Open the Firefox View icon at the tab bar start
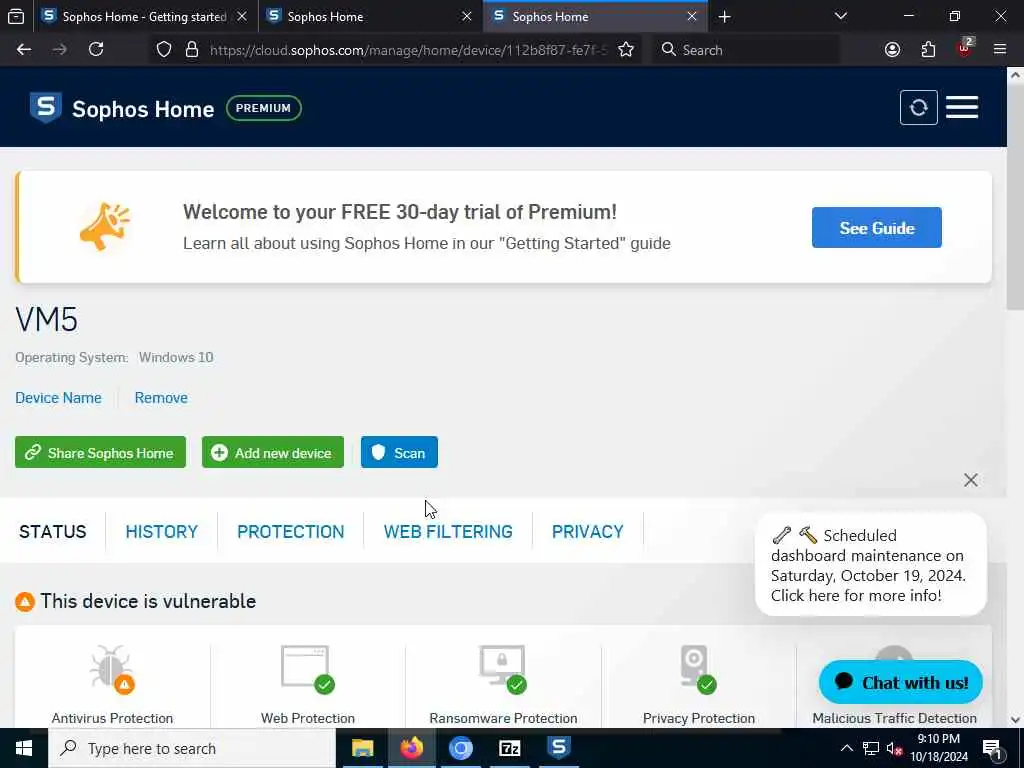The width and height of the screenshot is (1024, 768). [16, 17]
